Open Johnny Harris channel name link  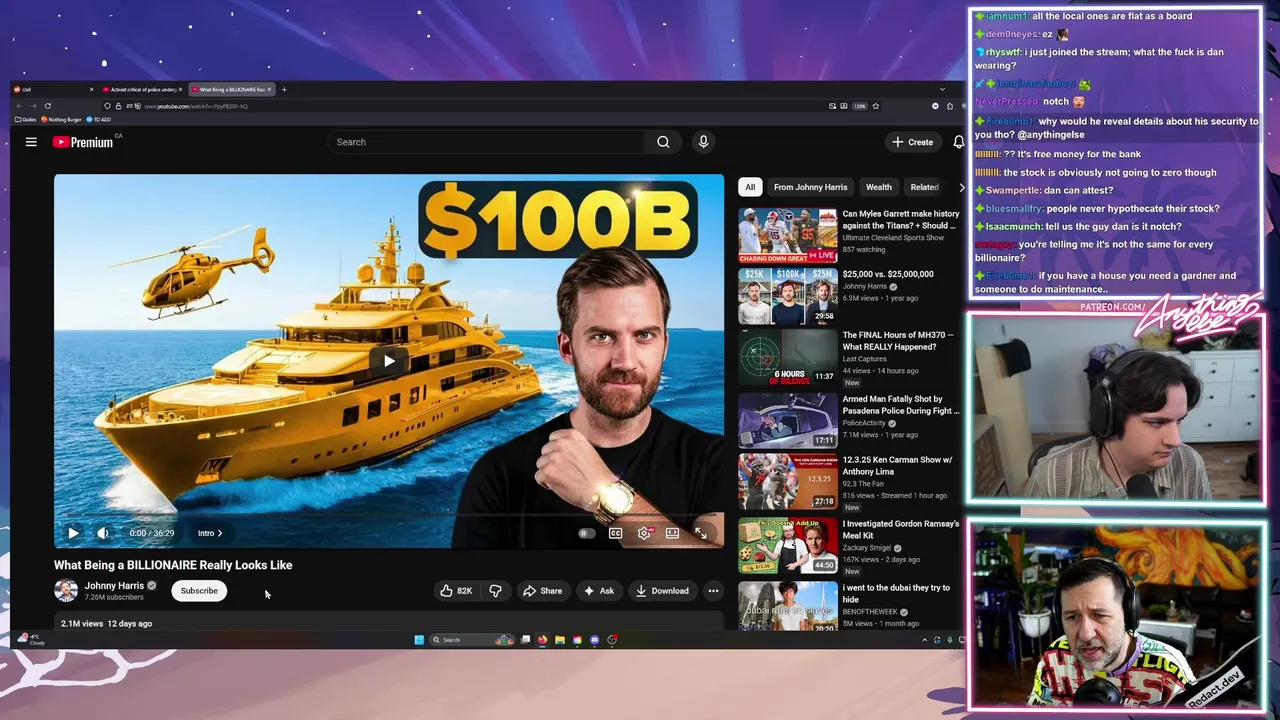point(114,586)
